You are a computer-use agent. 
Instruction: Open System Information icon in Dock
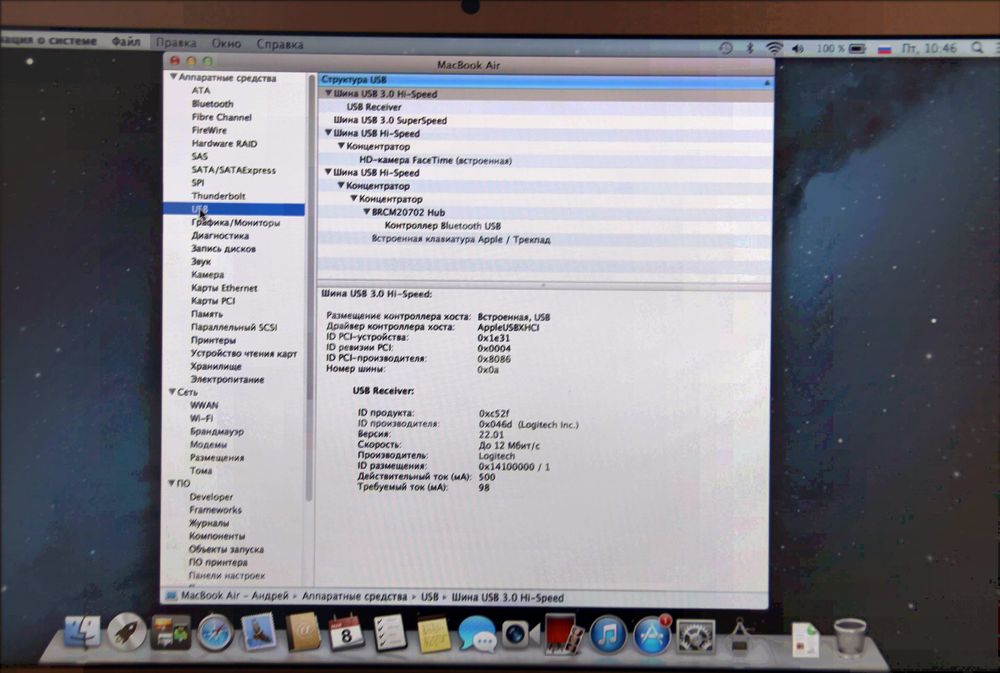pos(740,635)
